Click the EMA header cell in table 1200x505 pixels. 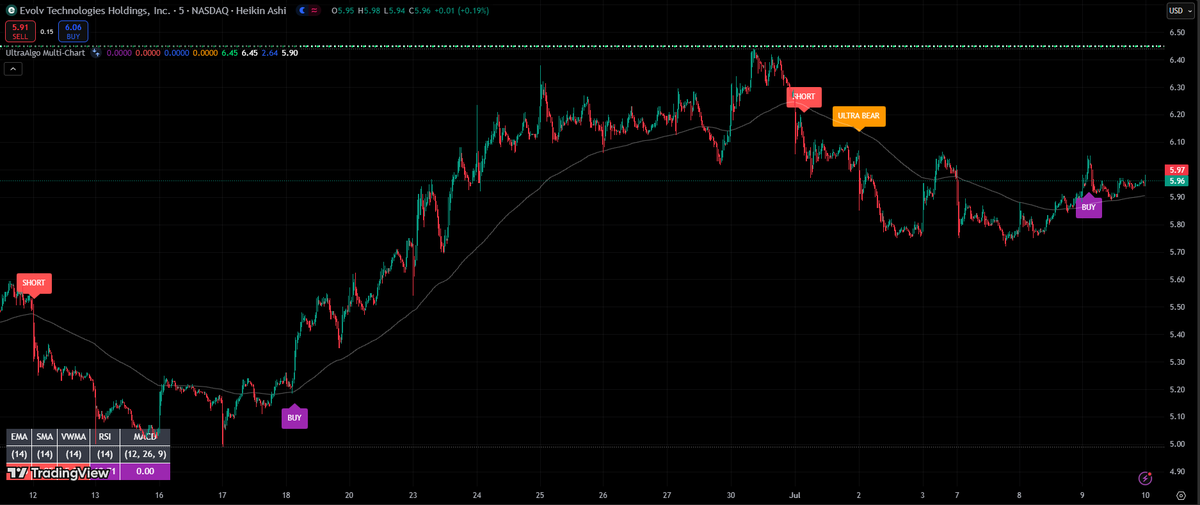pos(19,437)
